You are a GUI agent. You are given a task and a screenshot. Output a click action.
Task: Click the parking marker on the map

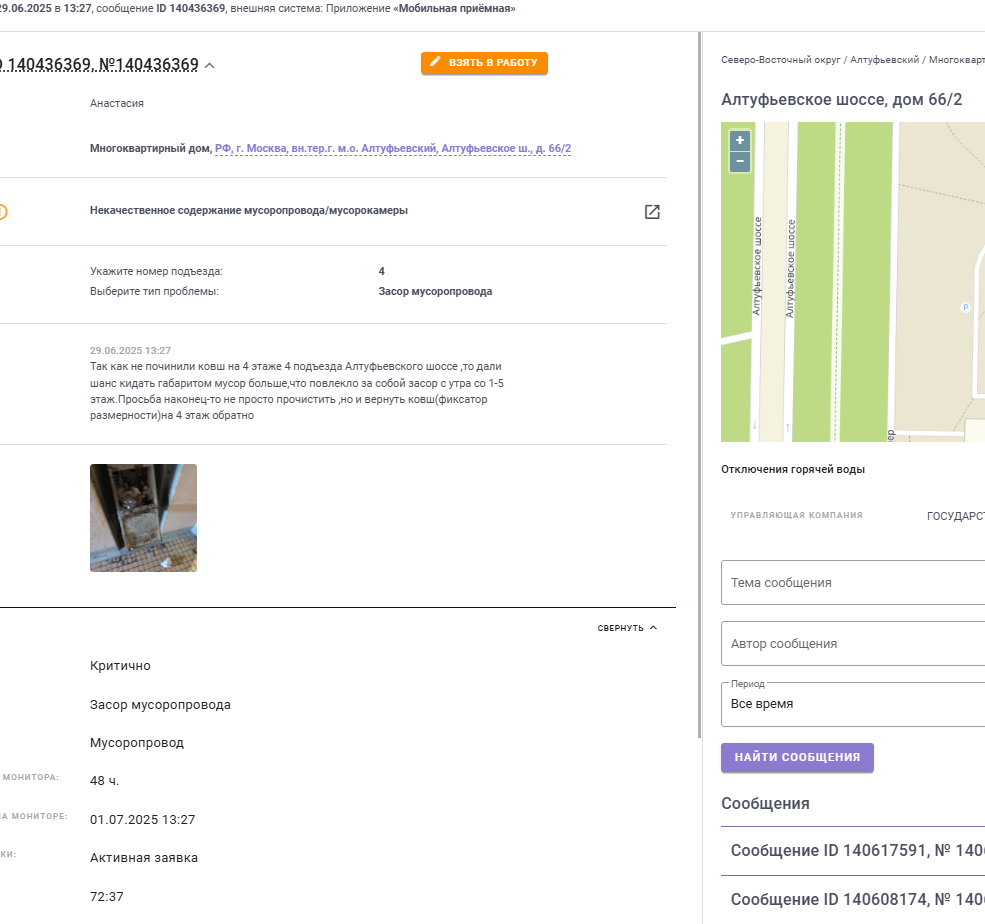[966, 307]
